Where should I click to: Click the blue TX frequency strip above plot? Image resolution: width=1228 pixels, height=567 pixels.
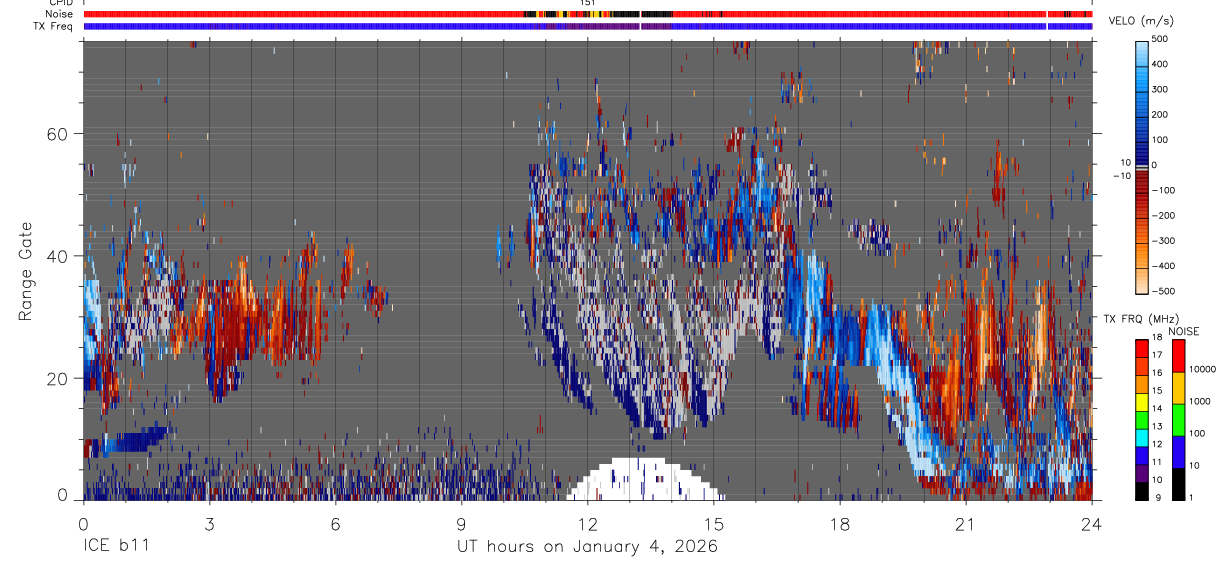click(588, 27)
